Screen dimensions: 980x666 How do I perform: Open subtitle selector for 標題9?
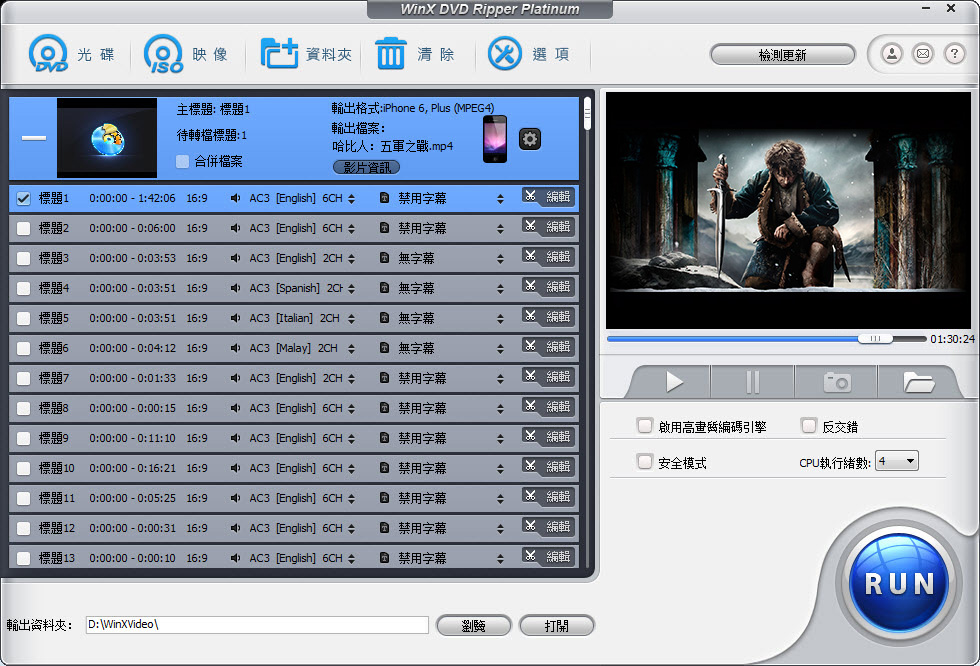[500, 439]
